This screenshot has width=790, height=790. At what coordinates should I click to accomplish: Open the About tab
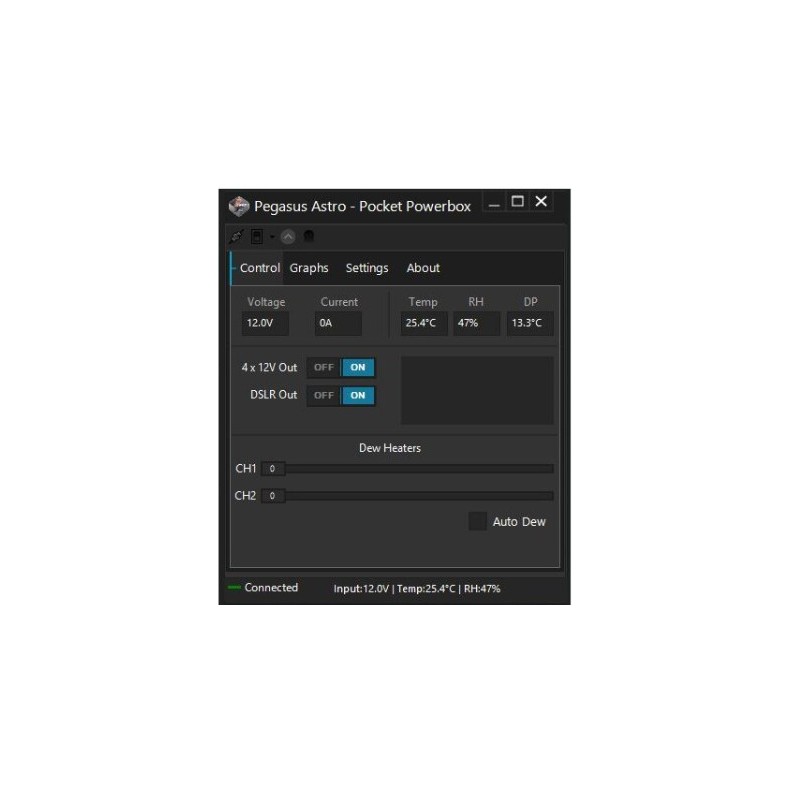(x=423, y=268)
